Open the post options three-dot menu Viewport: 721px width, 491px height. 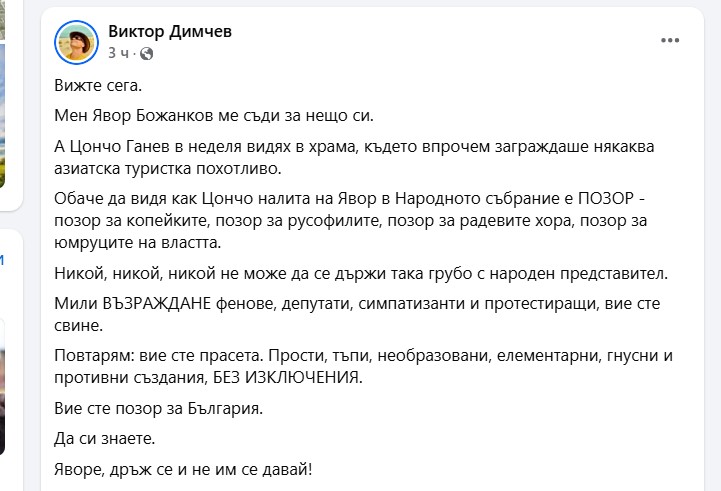670,40
